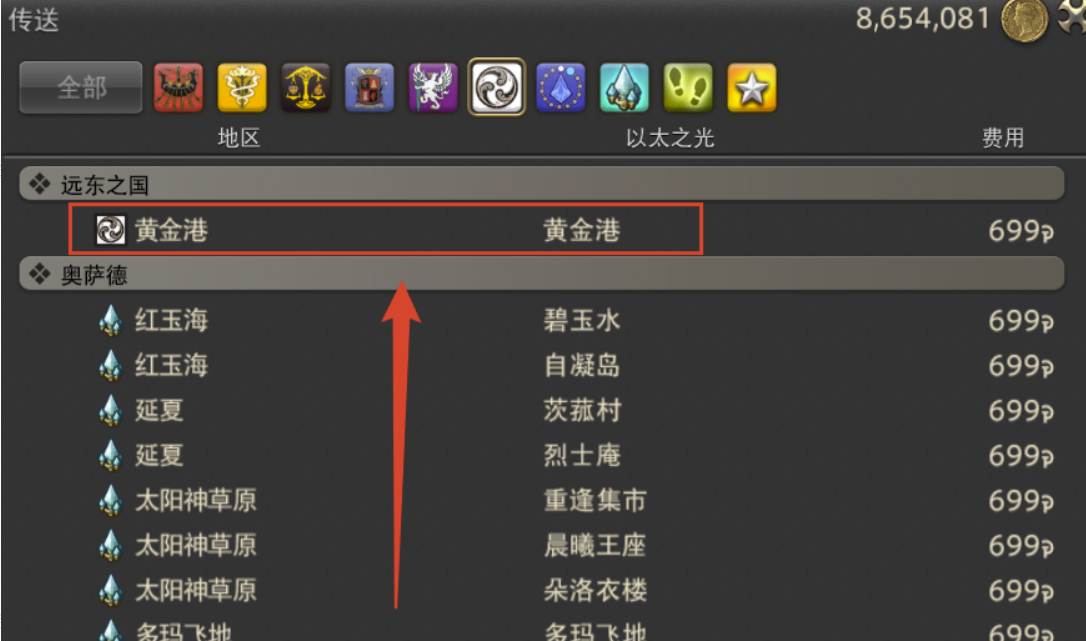The image size is (1086, 641).
Task: Select the blue crystal ring filter icon
Action: click(560, 87)
